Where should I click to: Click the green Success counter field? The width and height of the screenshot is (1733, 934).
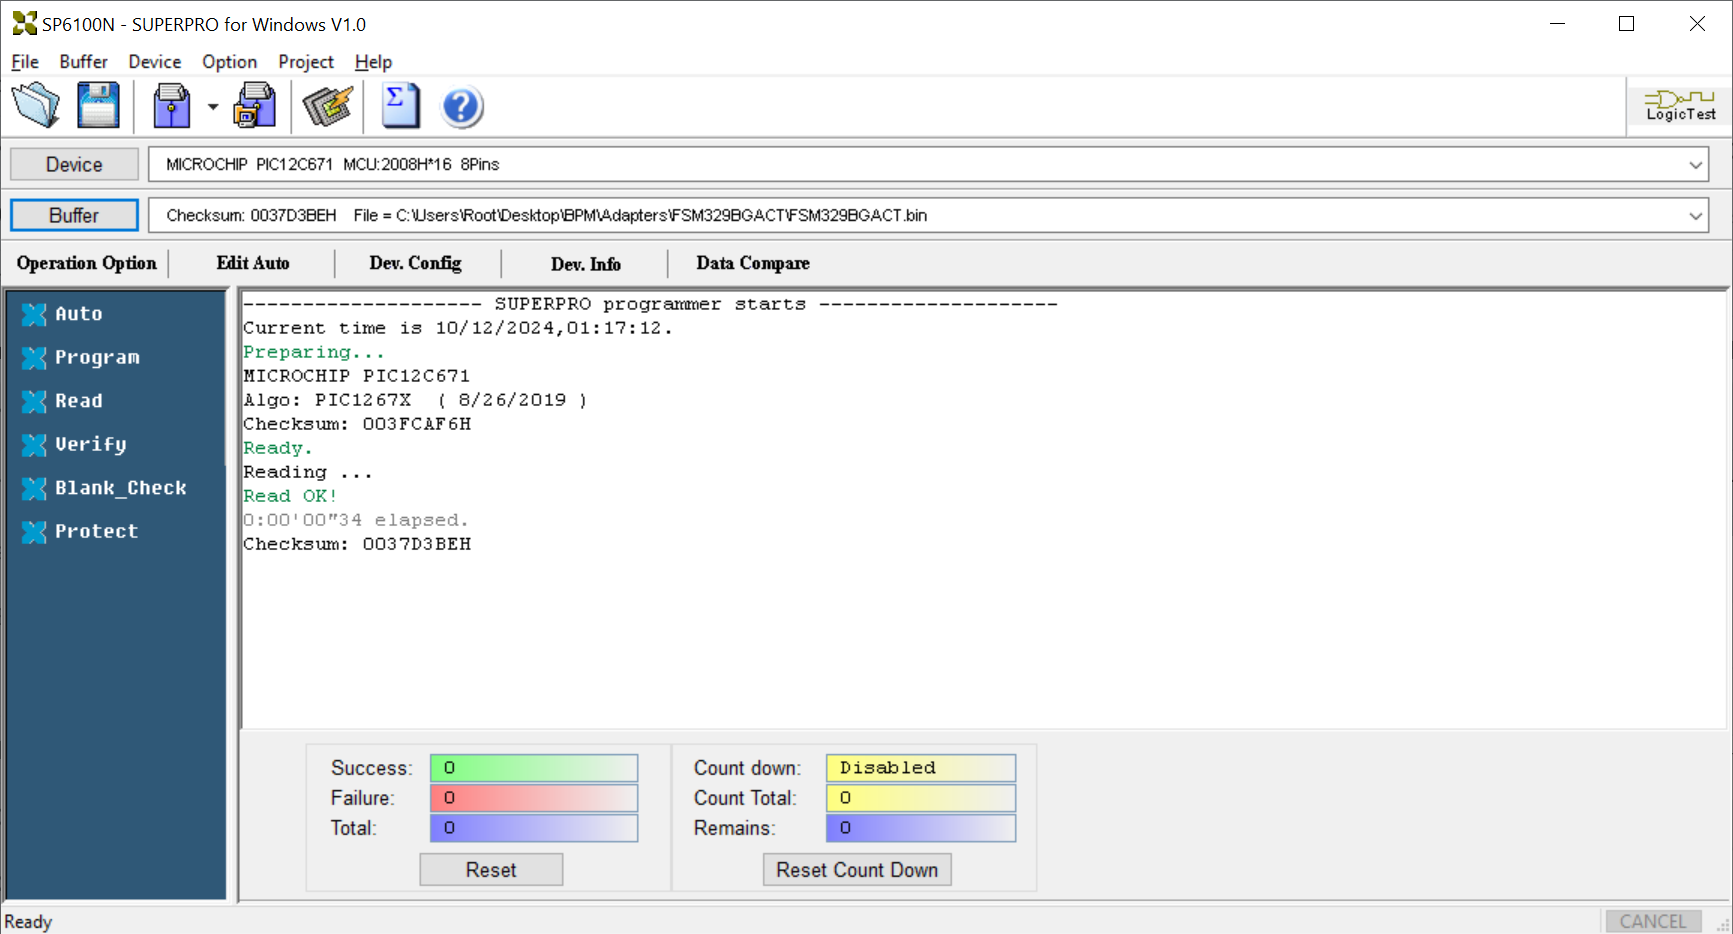[x=534, y=768]
